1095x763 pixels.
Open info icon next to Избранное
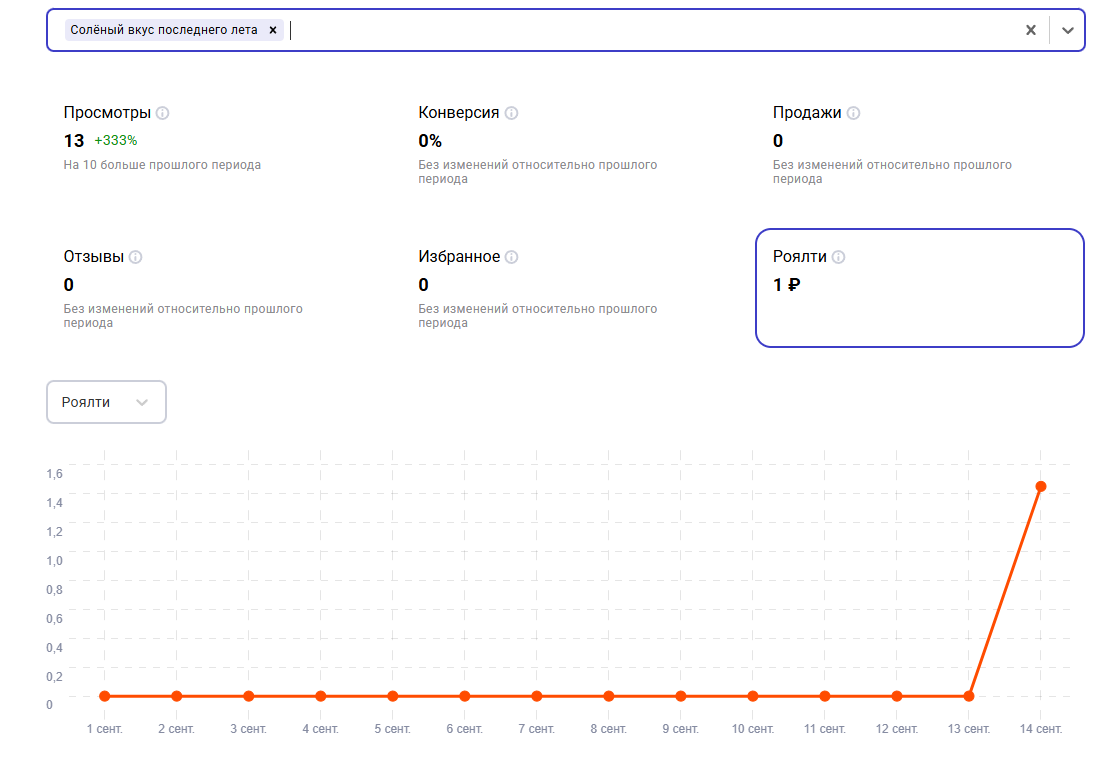point(511,257)
